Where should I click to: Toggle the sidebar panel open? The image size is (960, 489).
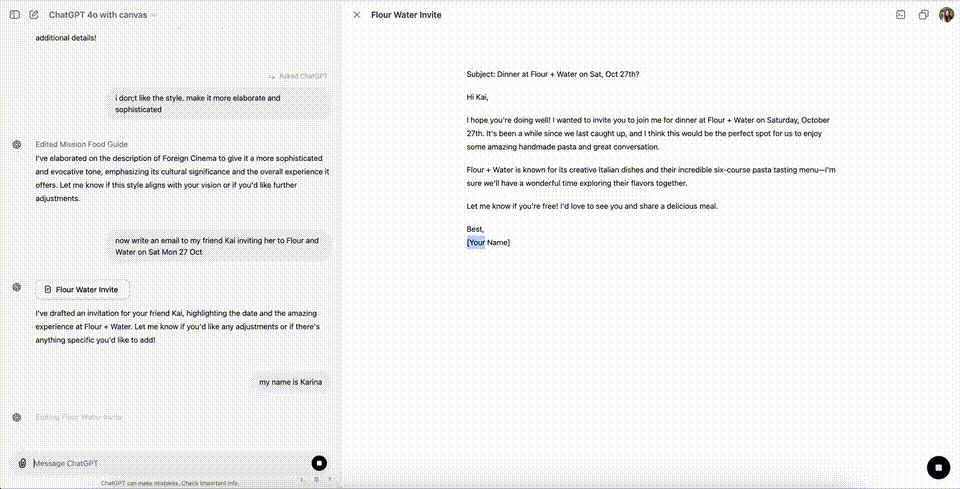(x=14, y=15)
